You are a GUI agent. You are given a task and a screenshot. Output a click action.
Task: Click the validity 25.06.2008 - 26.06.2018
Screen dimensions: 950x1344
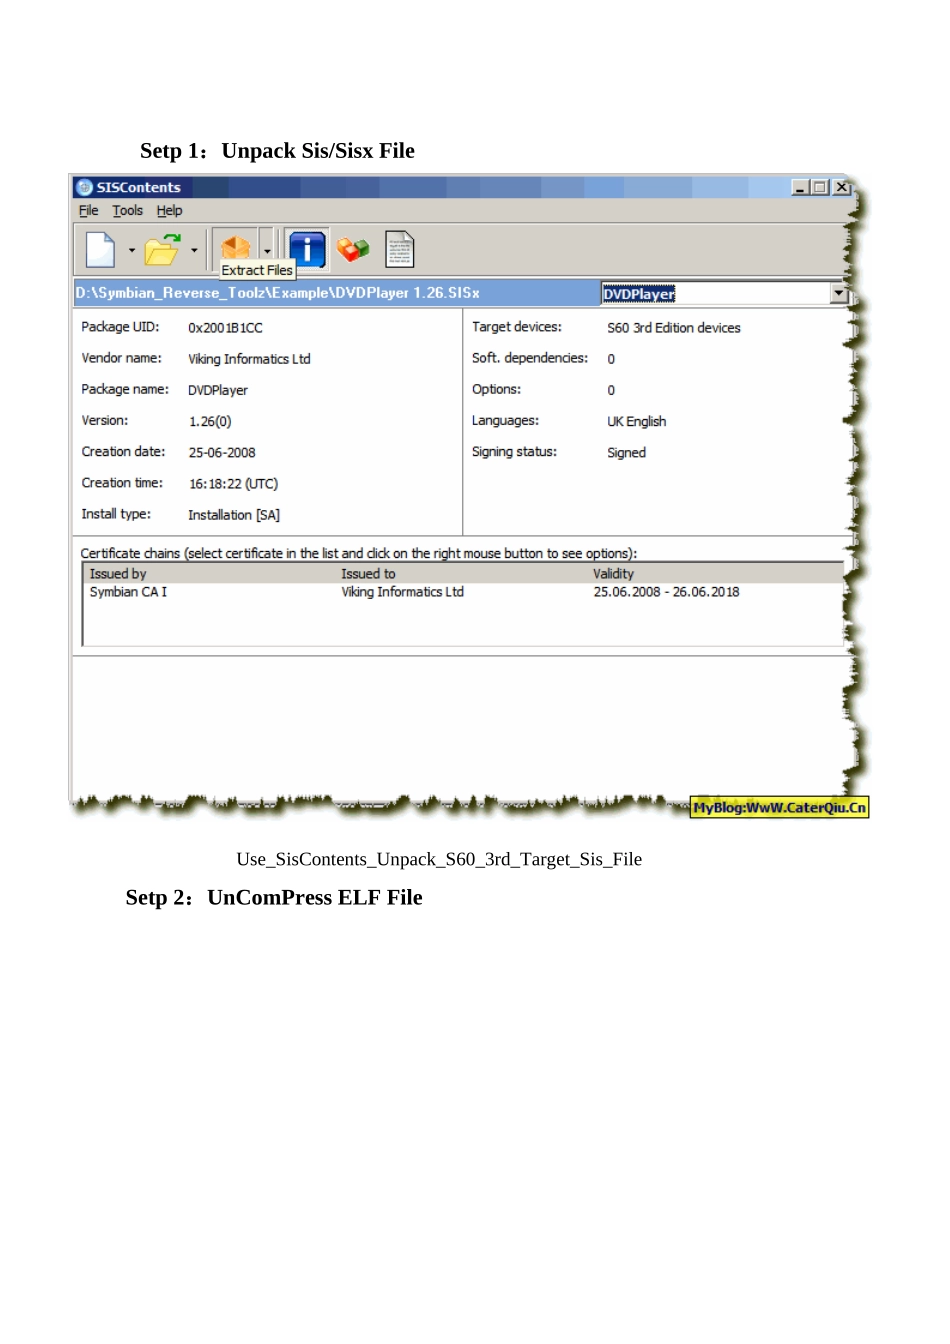666,592
